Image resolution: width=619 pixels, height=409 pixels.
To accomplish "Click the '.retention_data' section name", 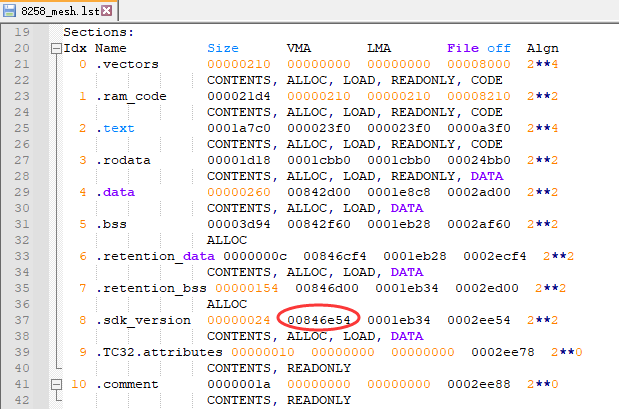I will (155, 256).
